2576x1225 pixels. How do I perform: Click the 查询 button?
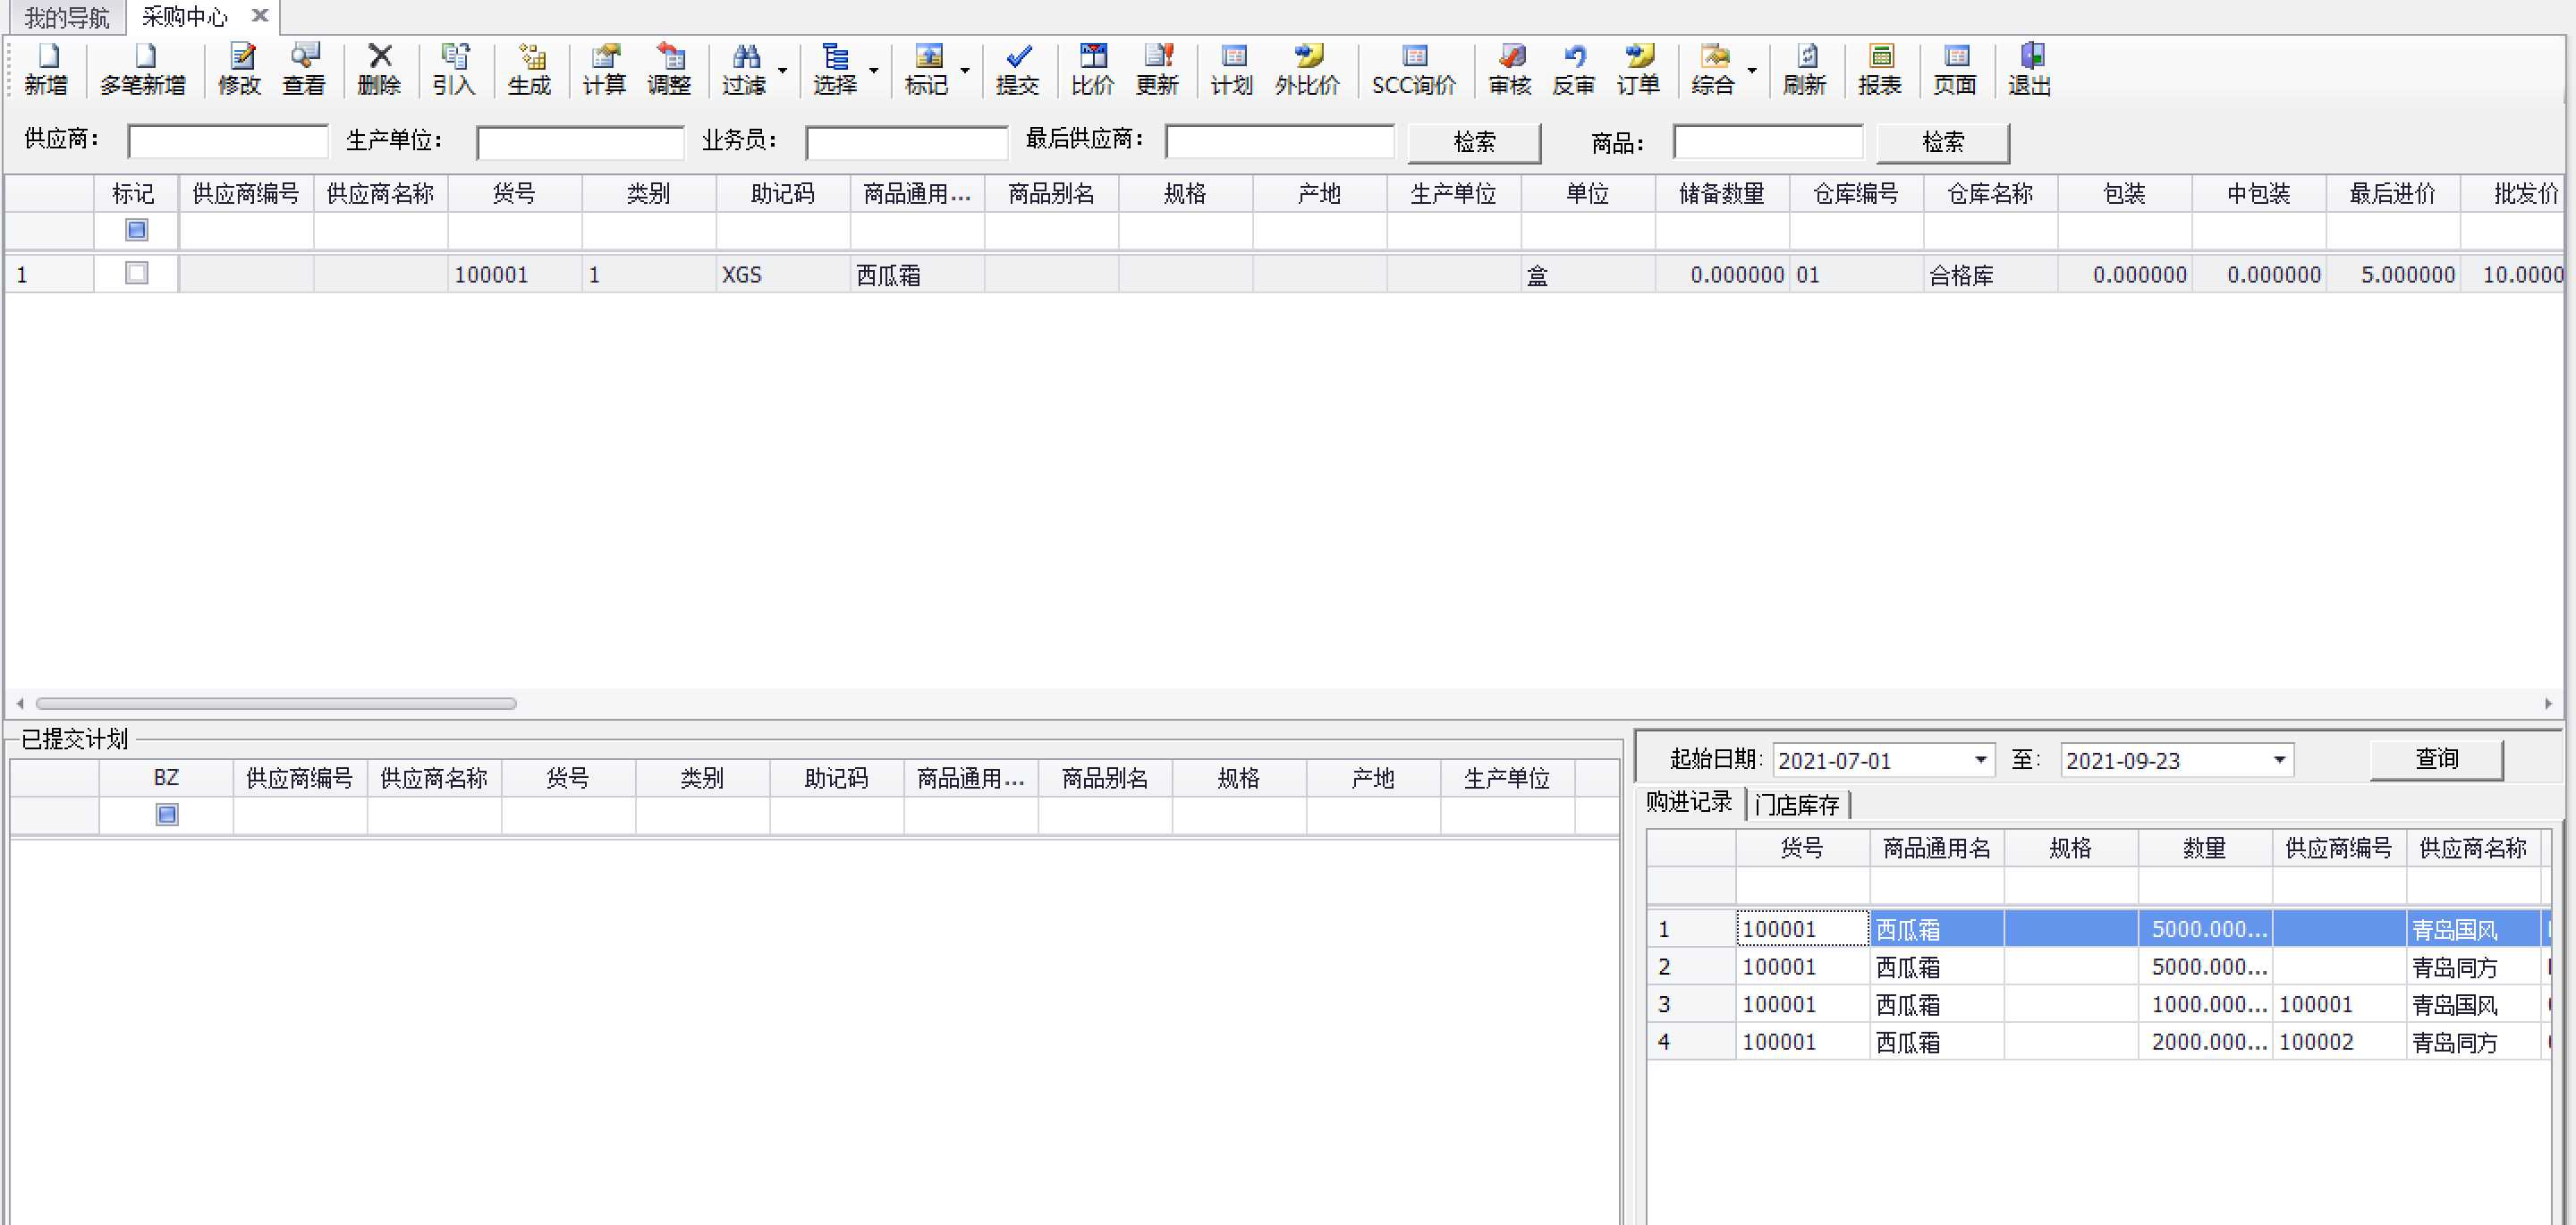point(2437,759)
